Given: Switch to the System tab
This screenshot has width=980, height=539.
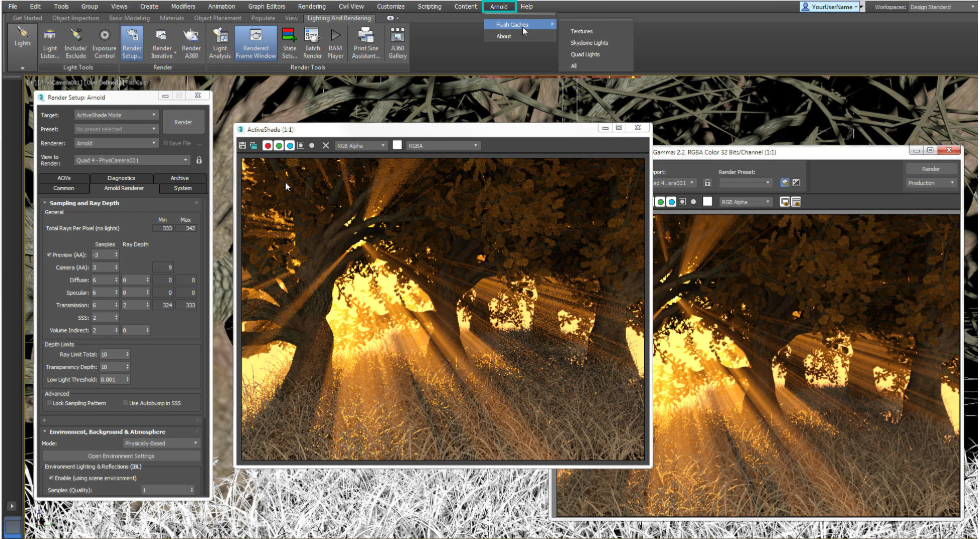Looking at the screenshot, I should click(x=182, y=188).
